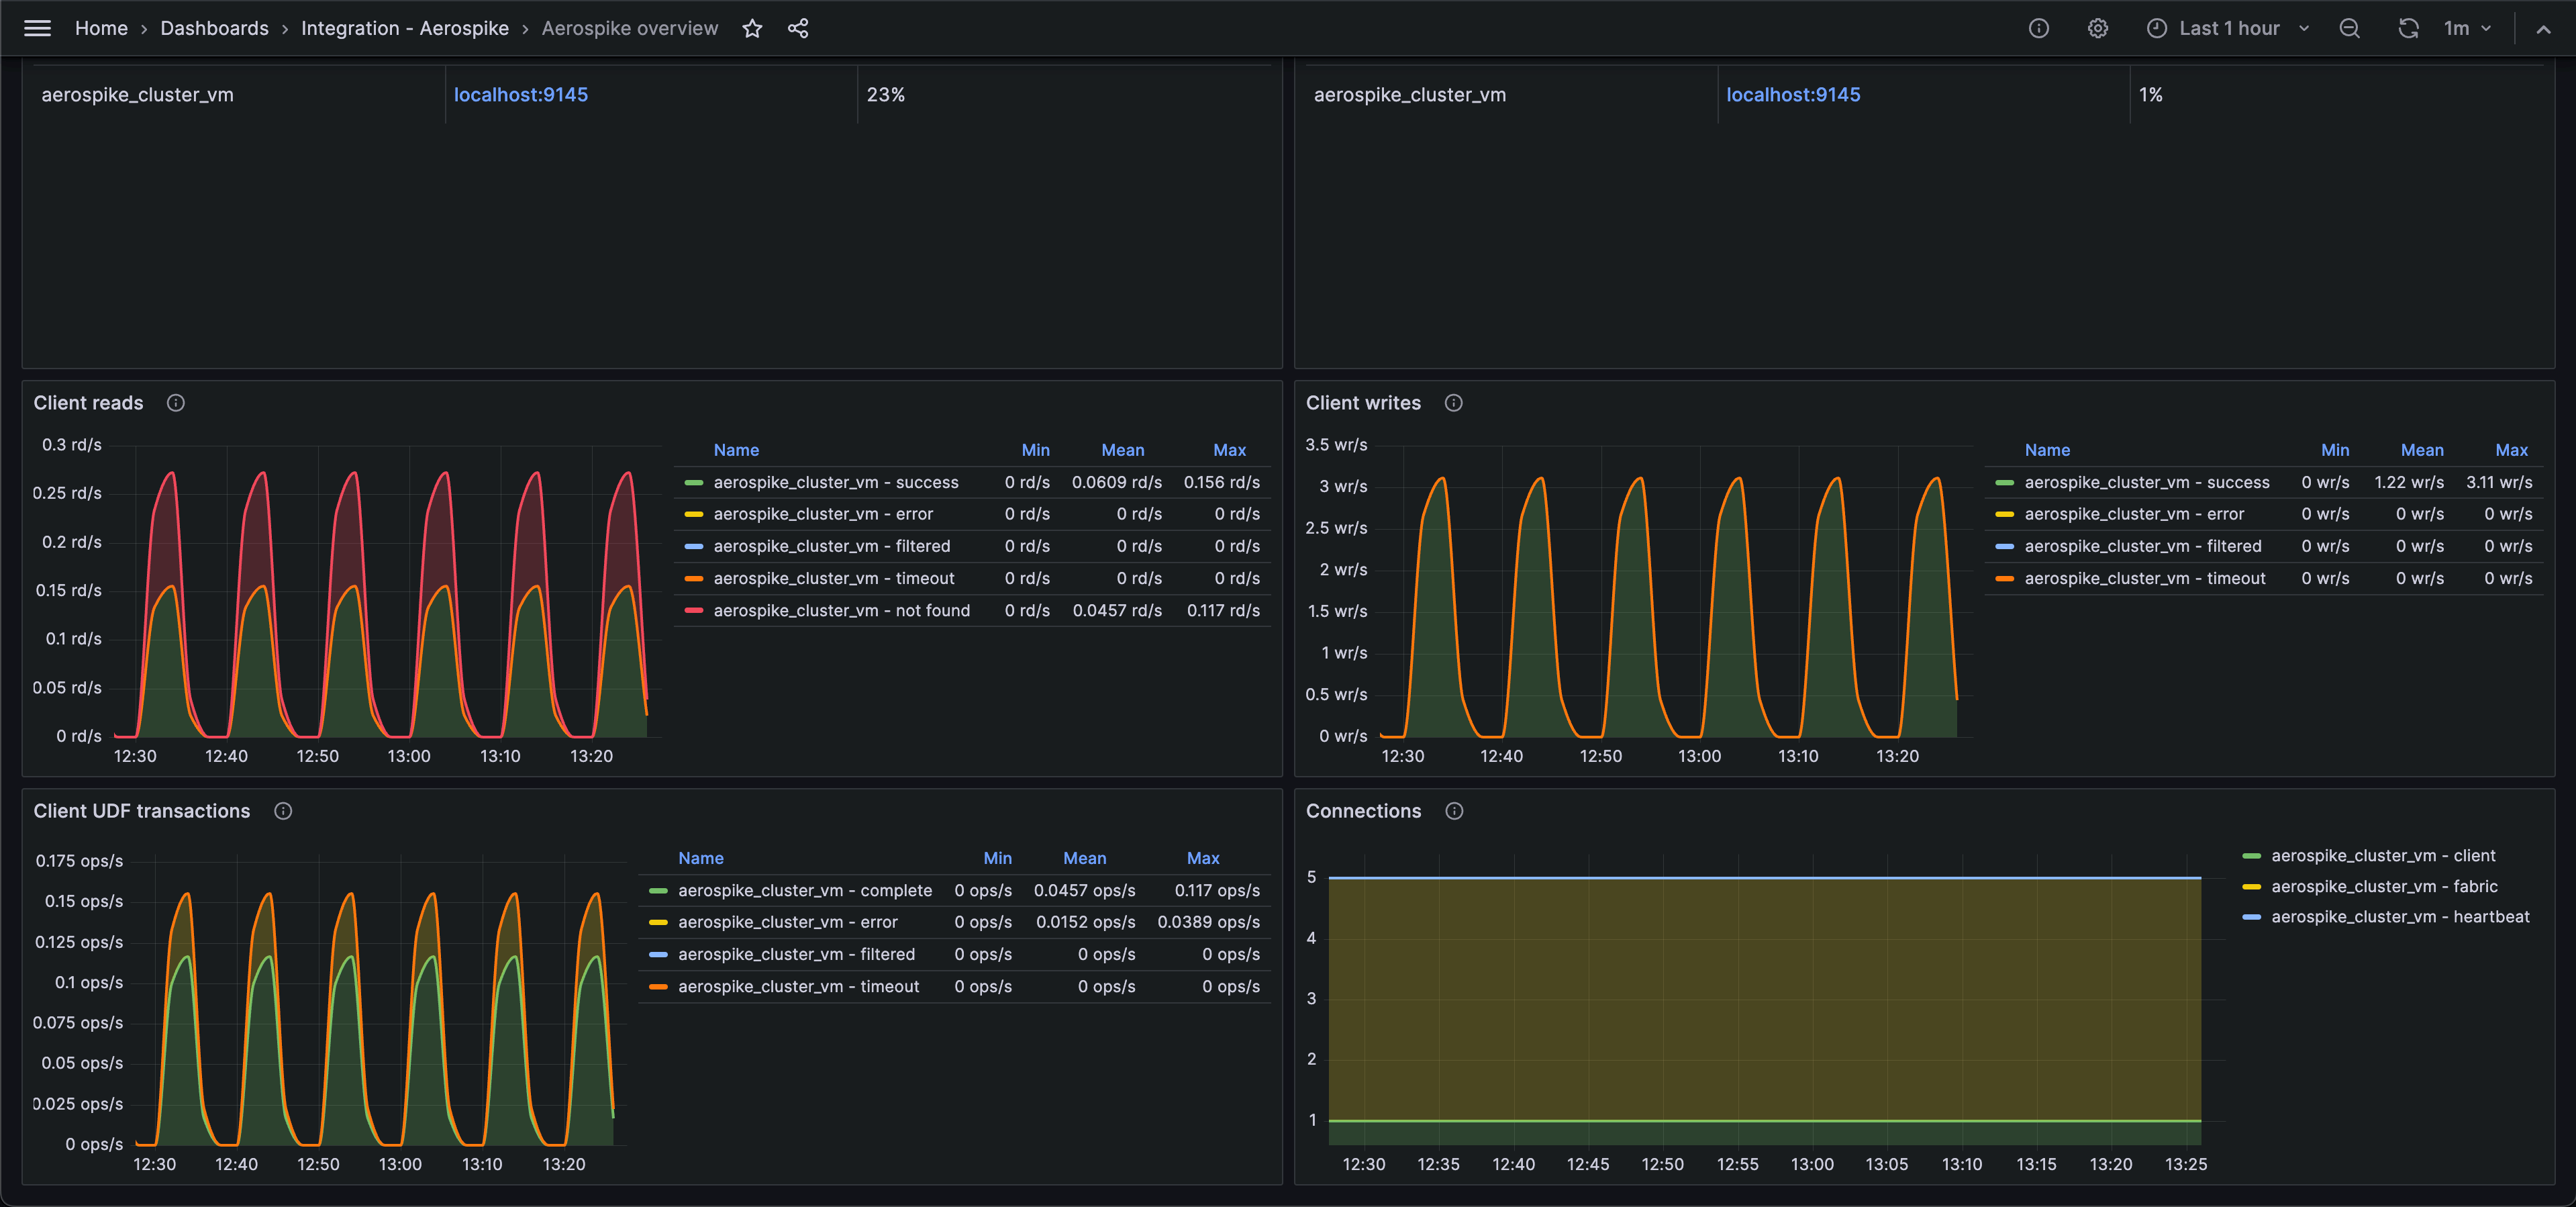This screenshot has width=2576, height=1207.
Task: Open the localhost:9145 link showing 23%
Action: click(520, 95)
